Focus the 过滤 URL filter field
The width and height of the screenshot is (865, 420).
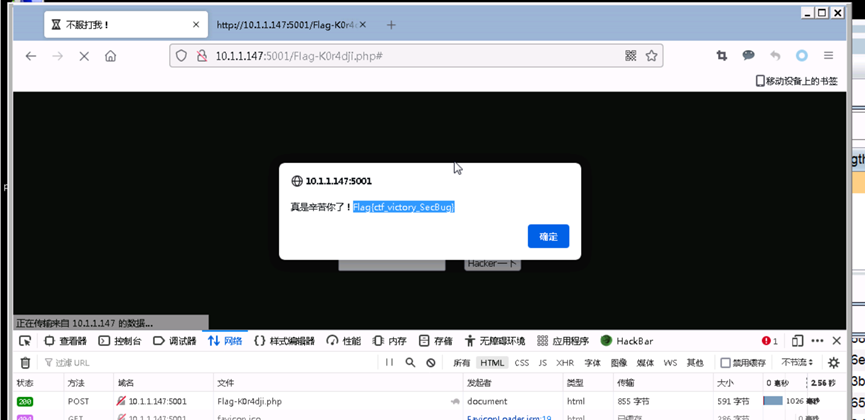[212, 363]
